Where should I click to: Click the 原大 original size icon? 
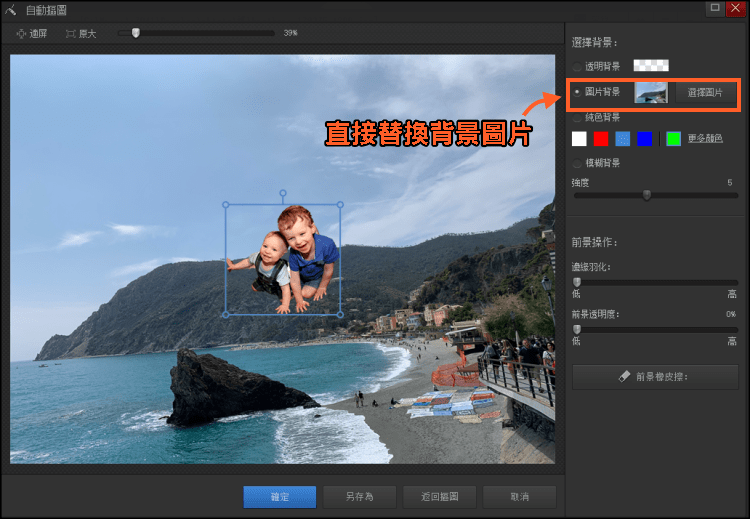71,33
